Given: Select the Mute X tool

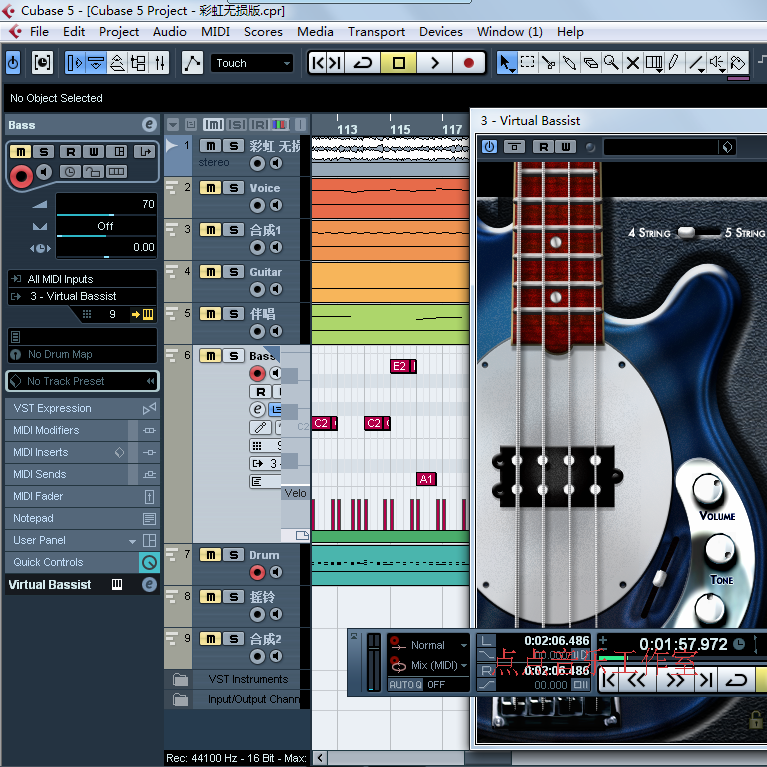Looking at the screenshot, I should coord(632,63).
